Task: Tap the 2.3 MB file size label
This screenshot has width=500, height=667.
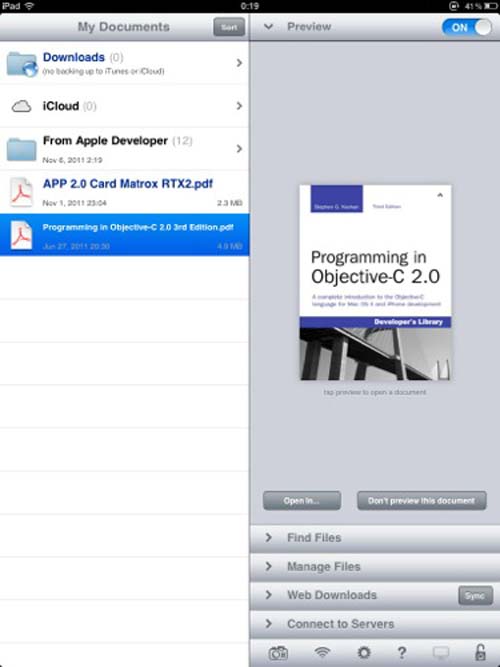Action: 230,203
